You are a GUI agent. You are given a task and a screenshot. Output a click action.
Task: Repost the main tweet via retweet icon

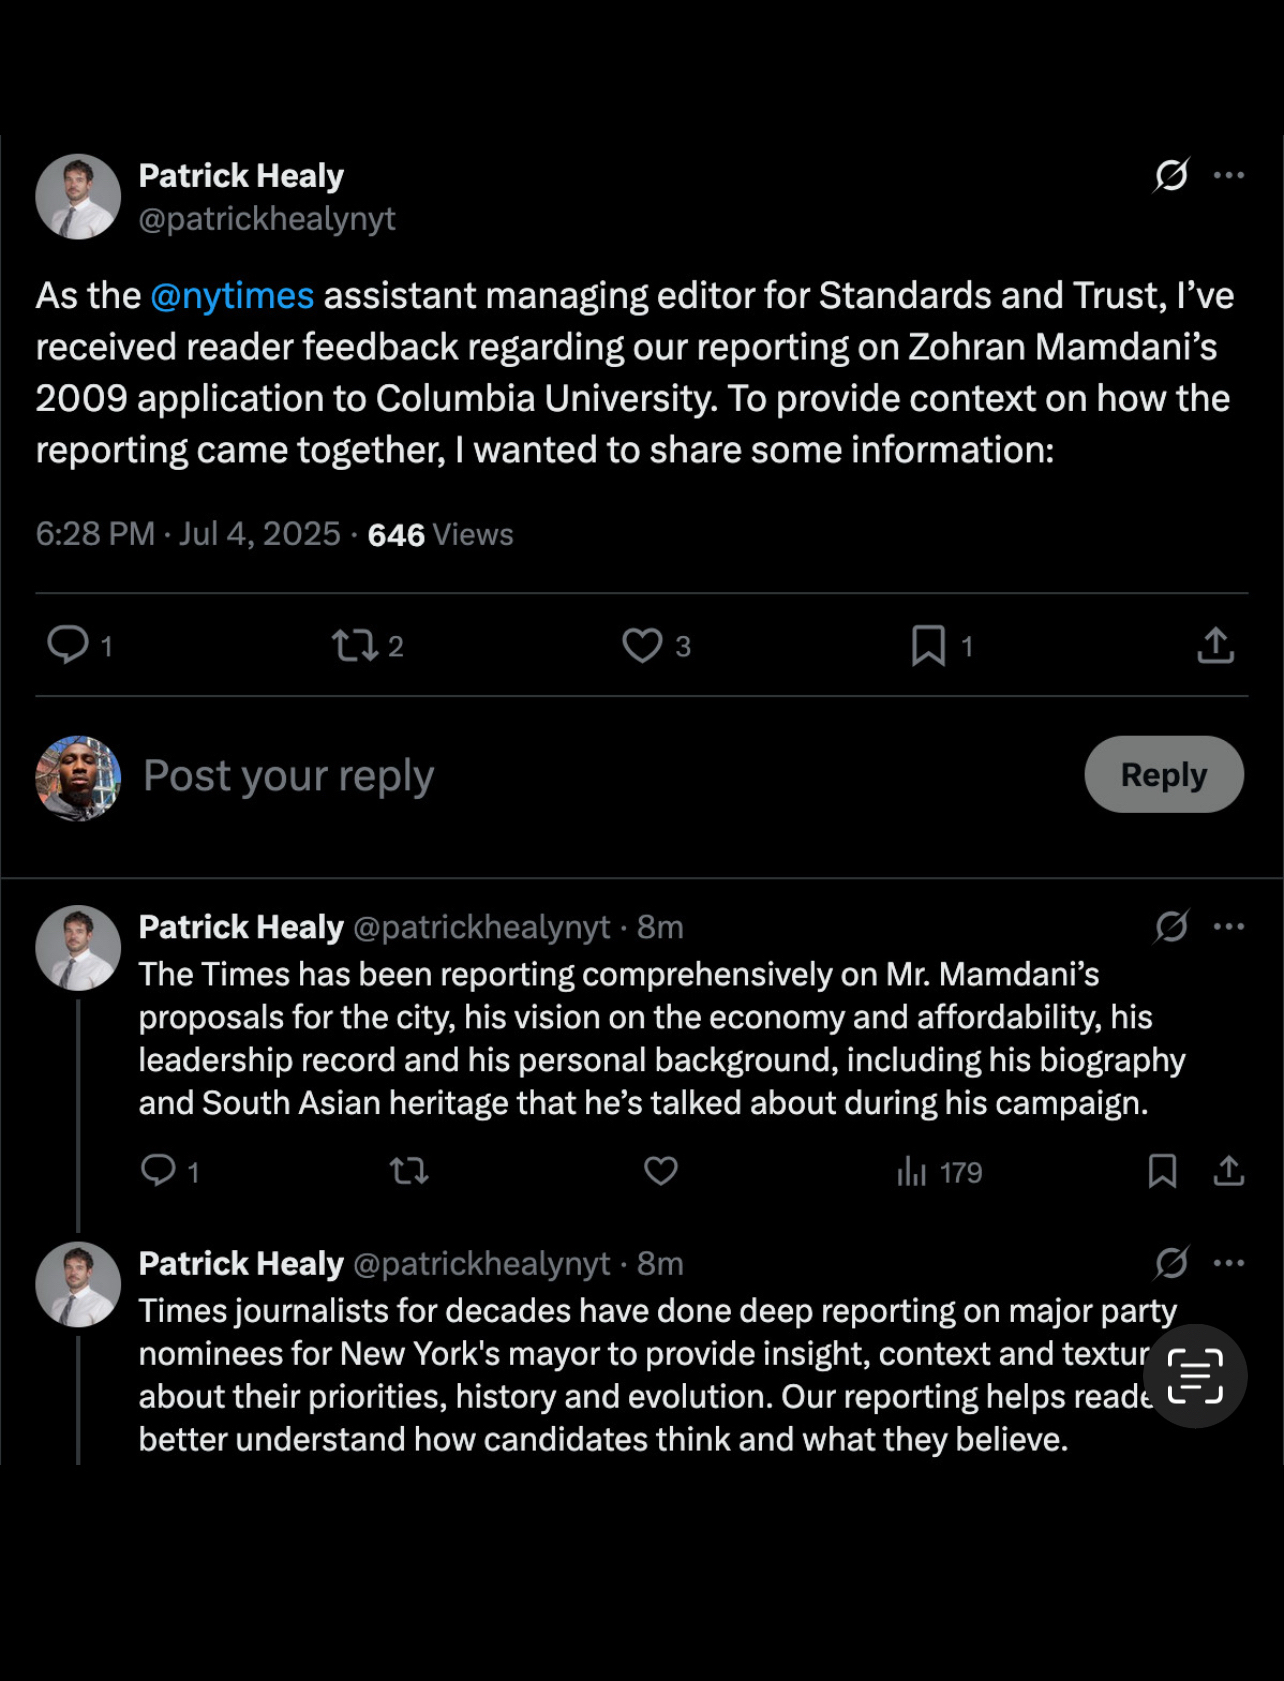coord(355,645)
